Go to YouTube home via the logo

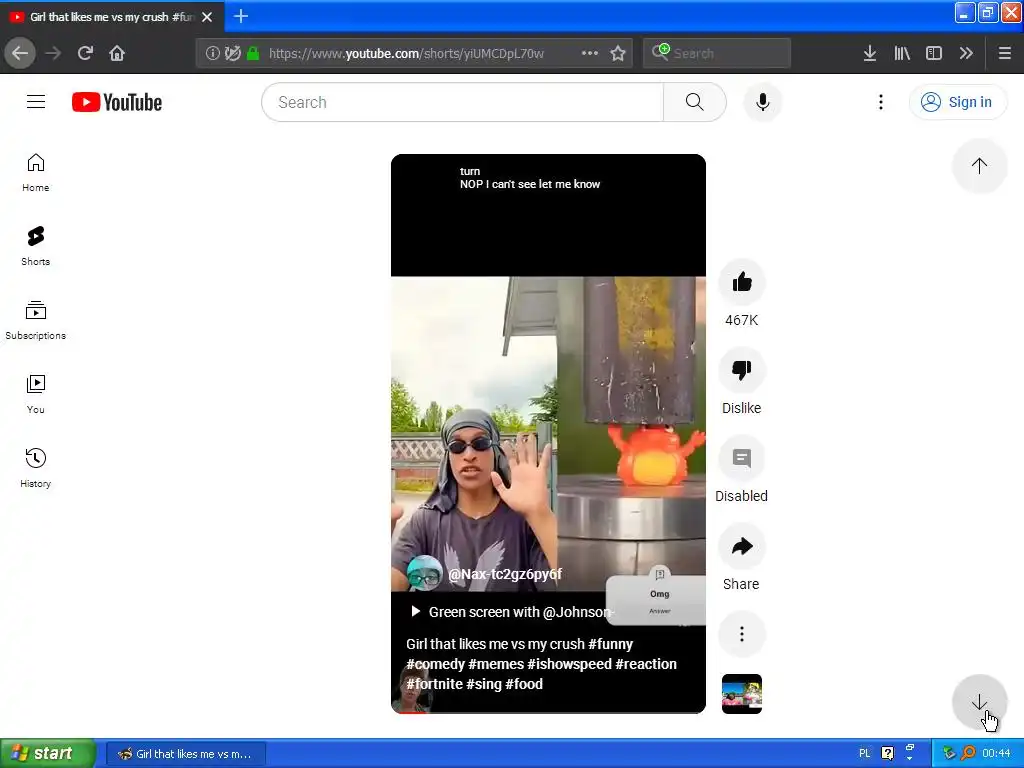pos(117,102)
